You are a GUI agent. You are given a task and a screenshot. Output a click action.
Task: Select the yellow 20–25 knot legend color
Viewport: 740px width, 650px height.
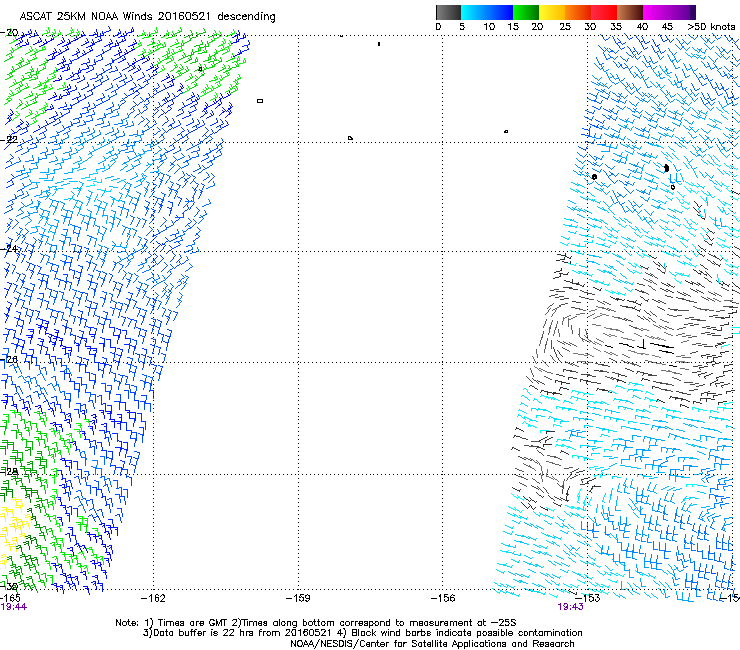tap(552, 12)
